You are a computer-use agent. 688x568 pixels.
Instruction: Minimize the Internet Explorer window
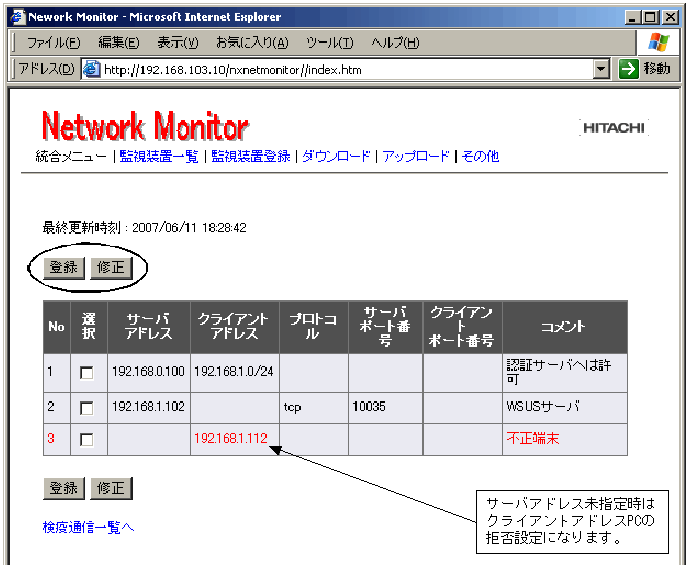tap(632, 18)
